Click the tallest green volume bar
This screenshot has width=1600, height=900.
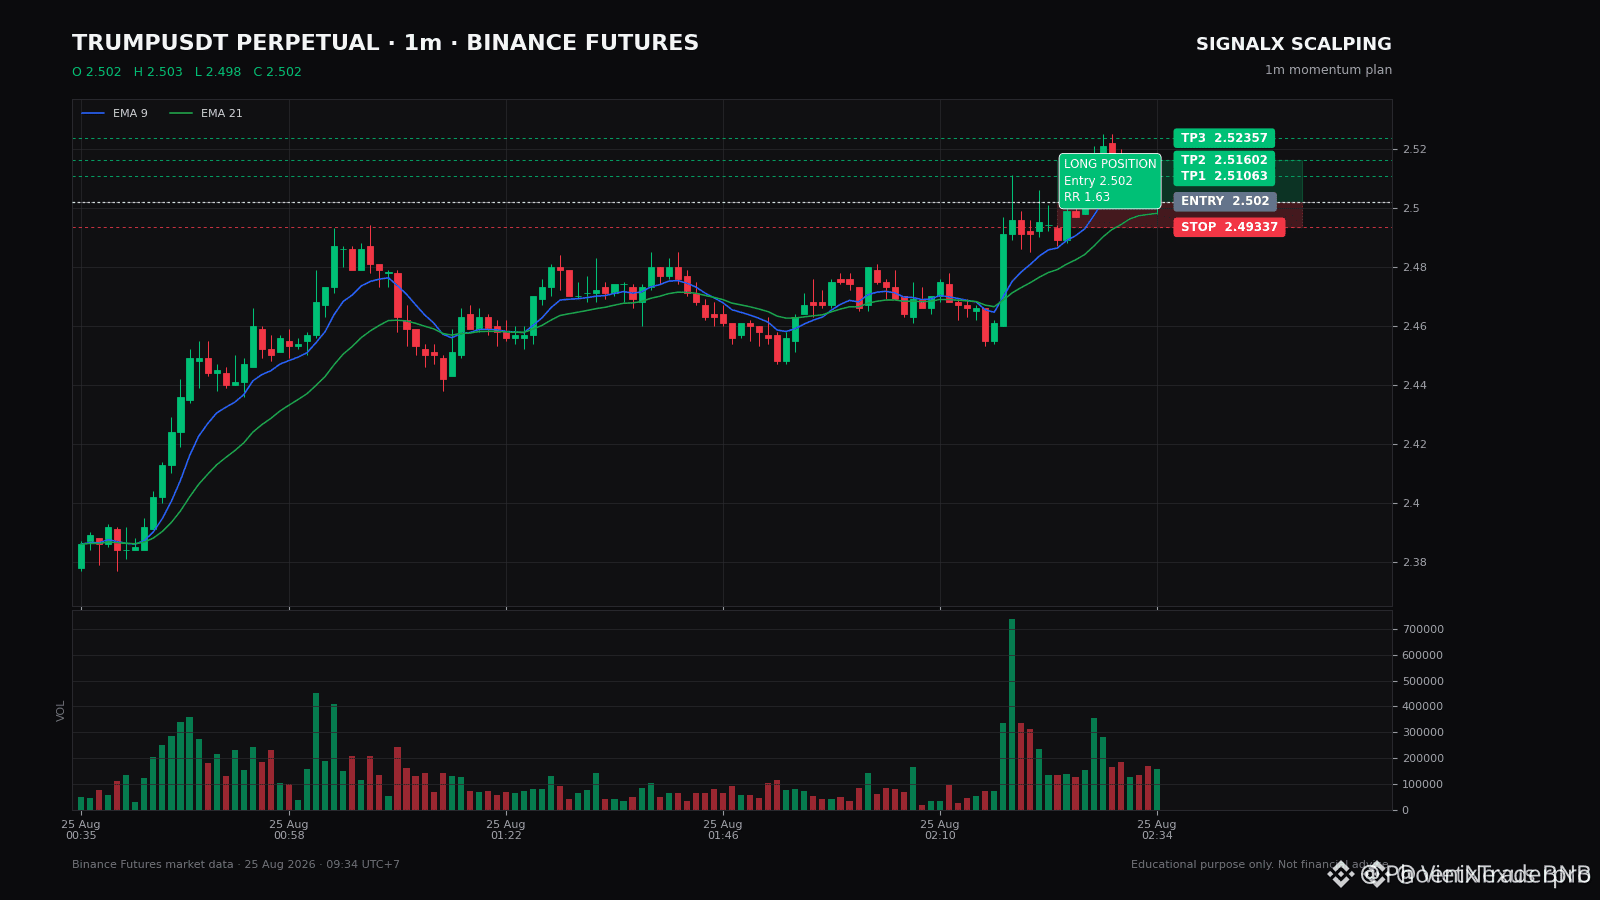point(1012,714)
